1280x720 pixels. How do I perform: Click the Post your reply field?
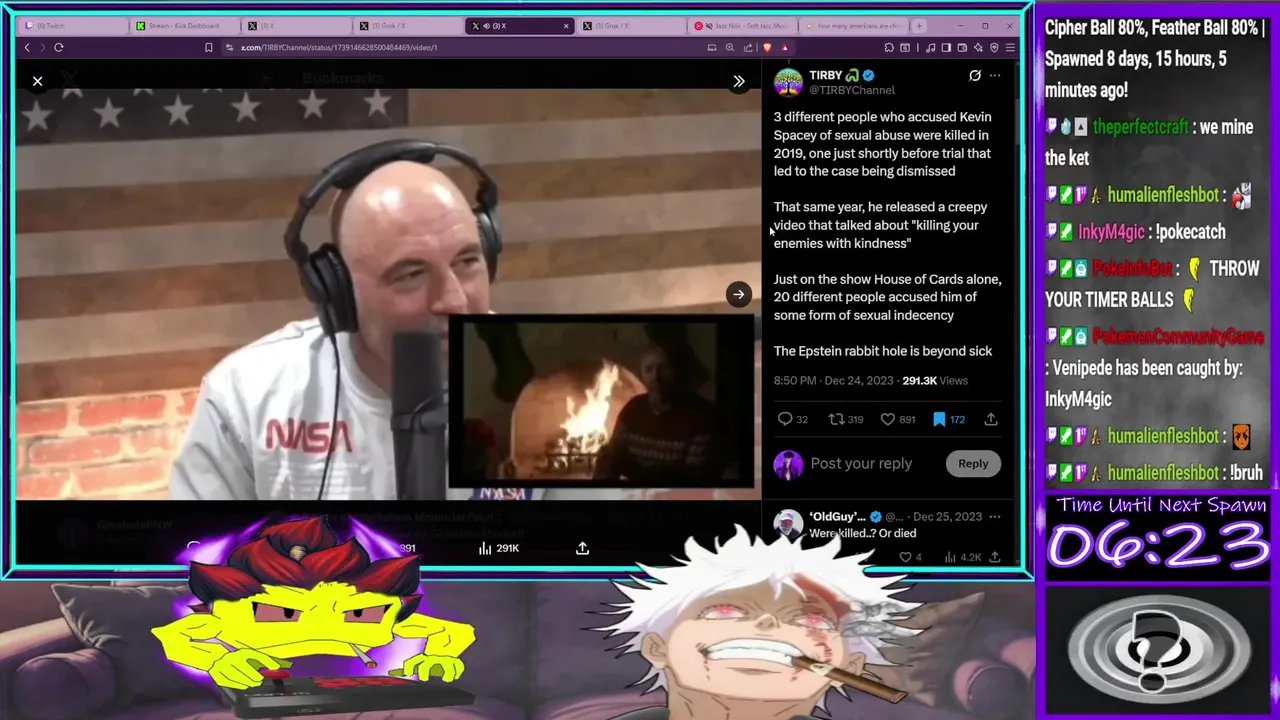[x=861, y=464]
